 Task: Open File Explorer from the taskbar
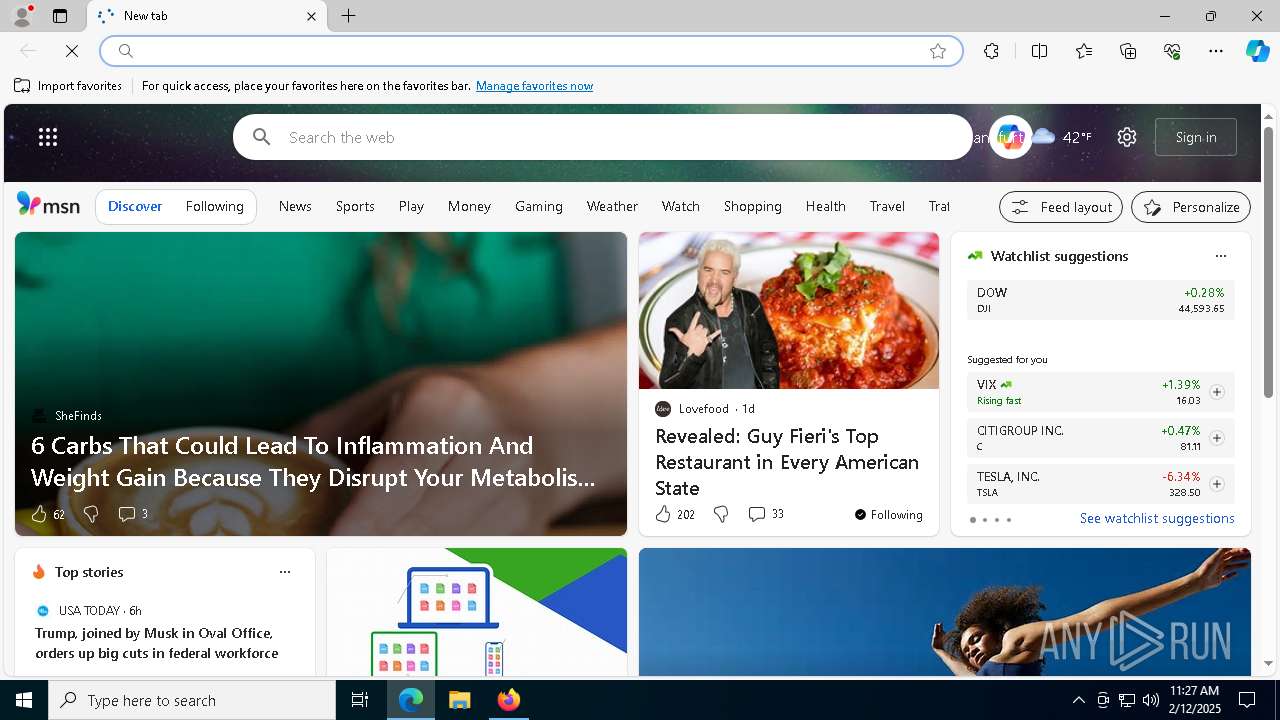coord(459,700)
